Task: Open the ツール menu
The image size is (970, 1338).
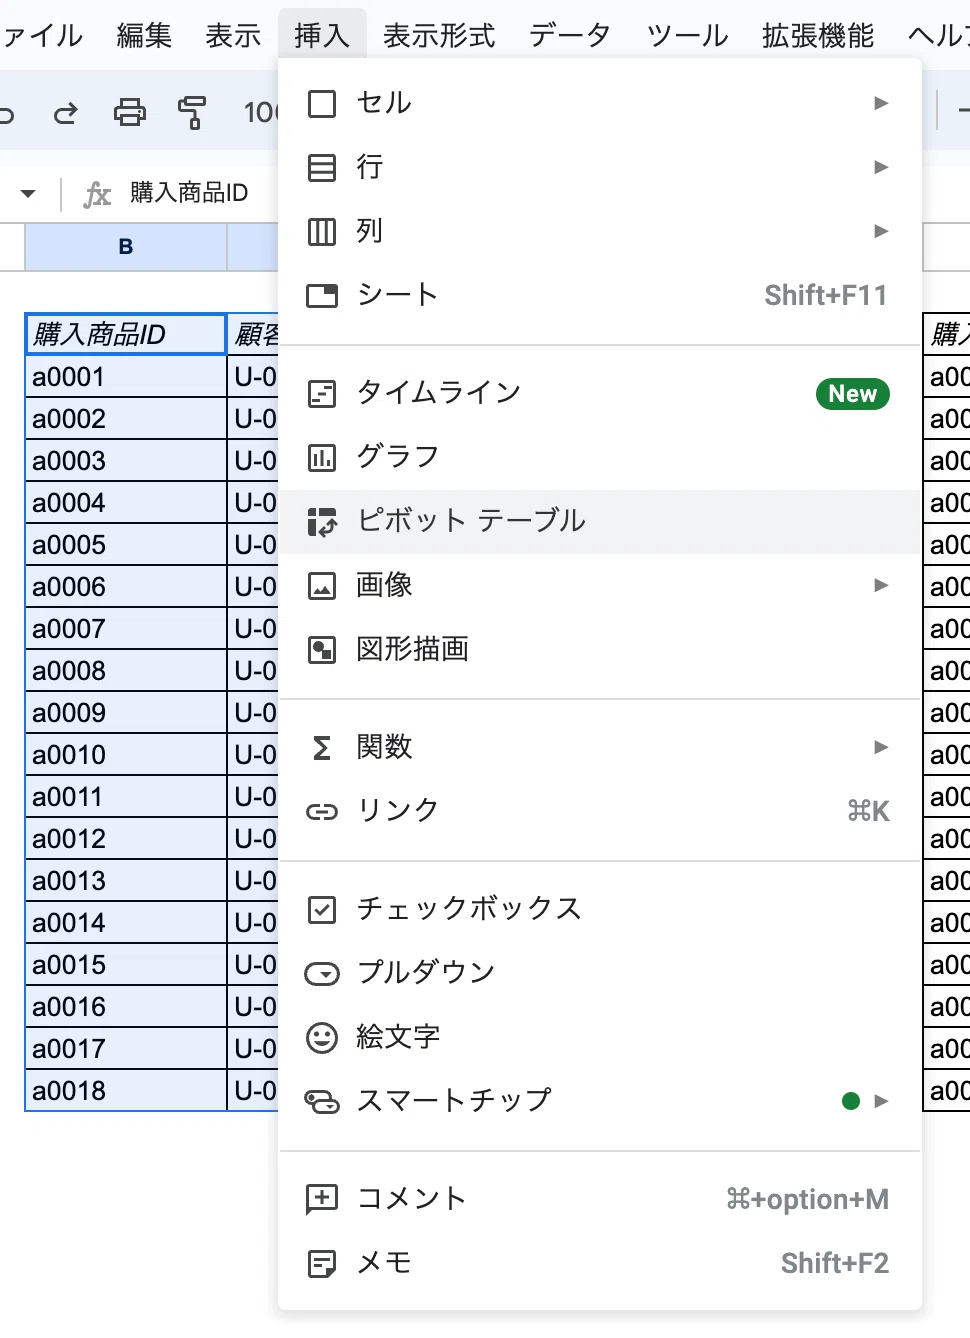Action: click(x=688, y=35)
